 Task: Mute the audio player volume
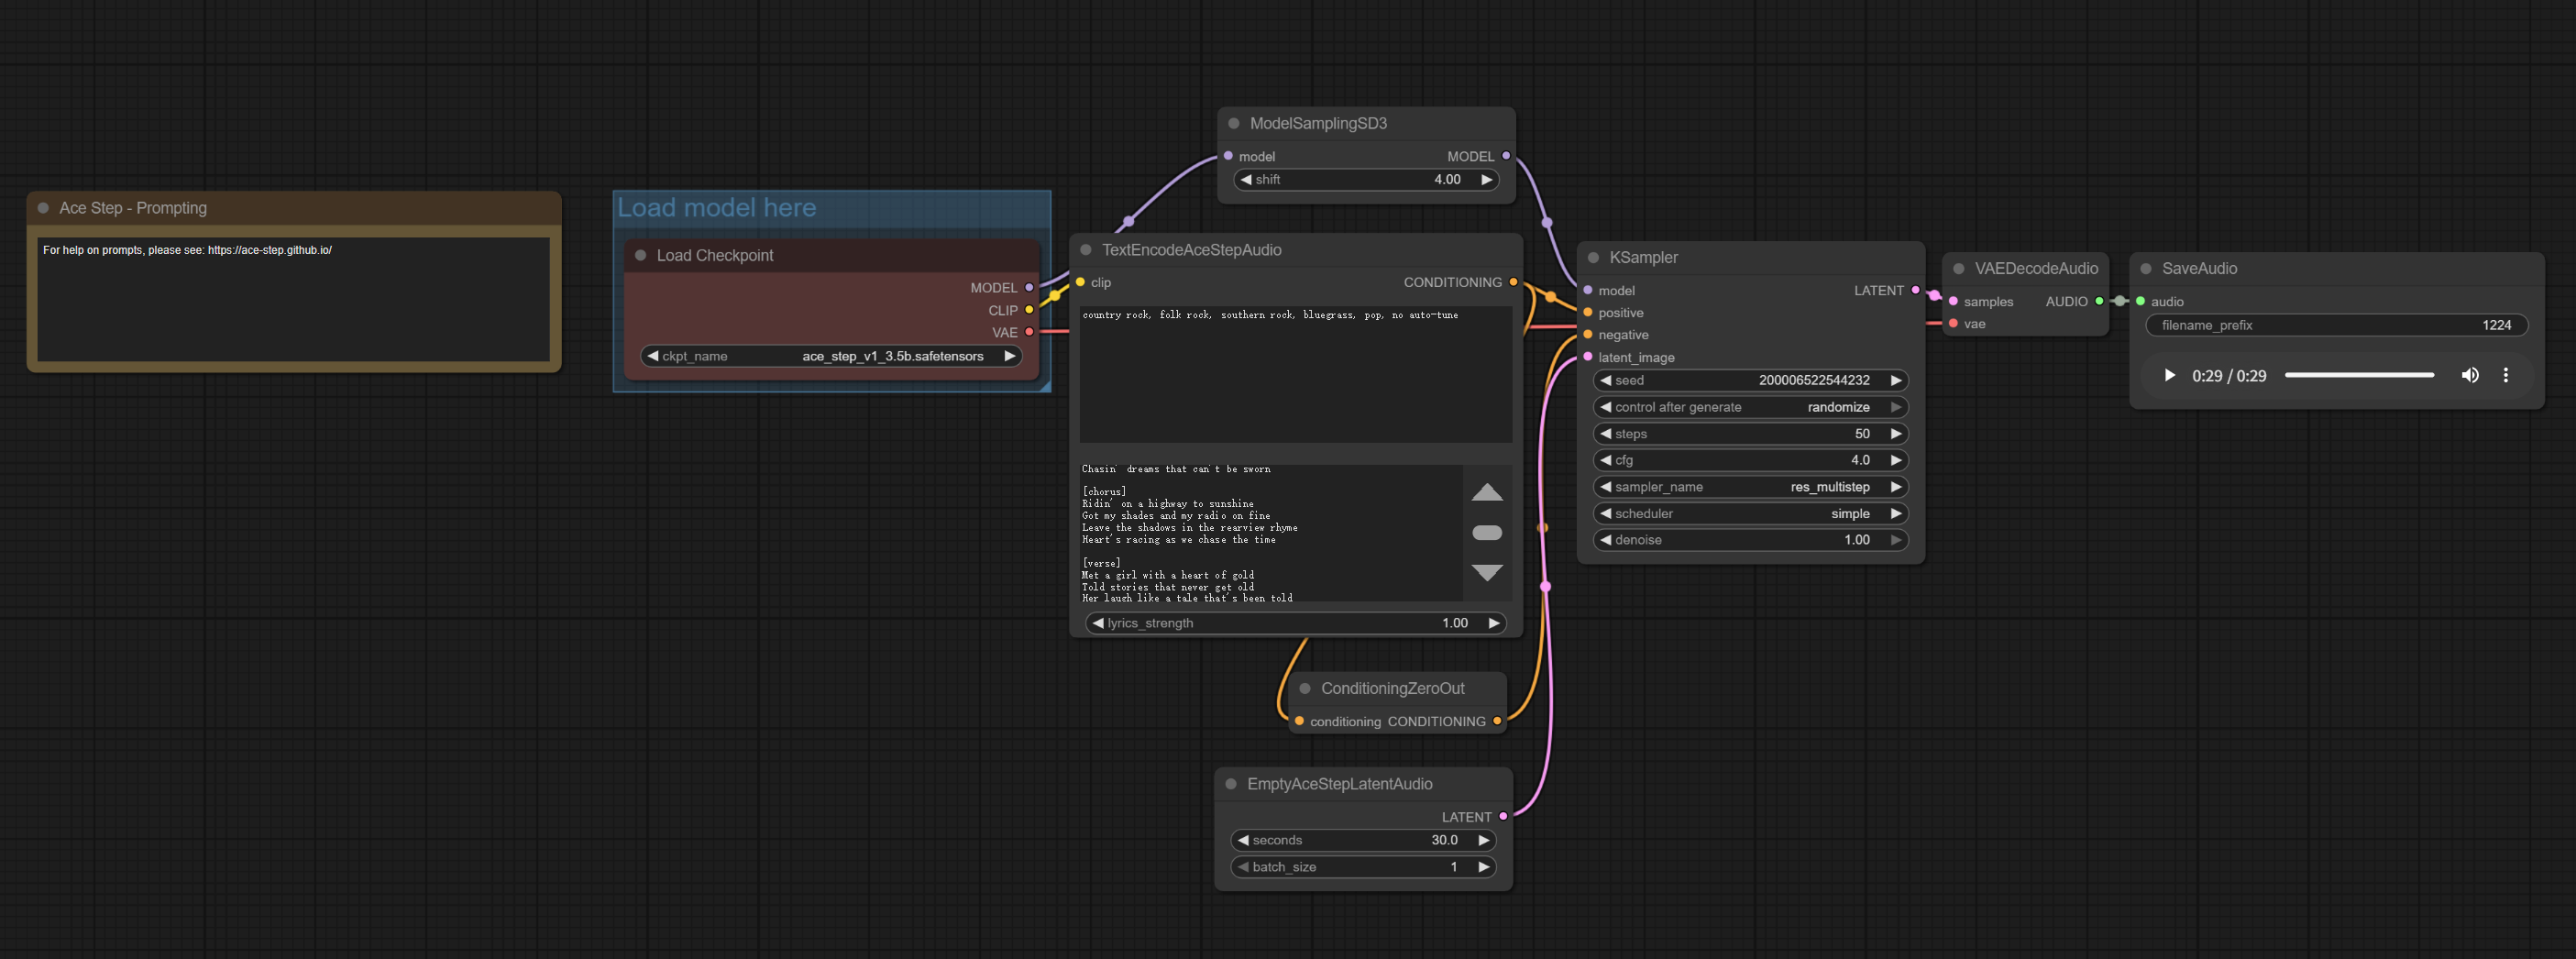(2470, 376)
